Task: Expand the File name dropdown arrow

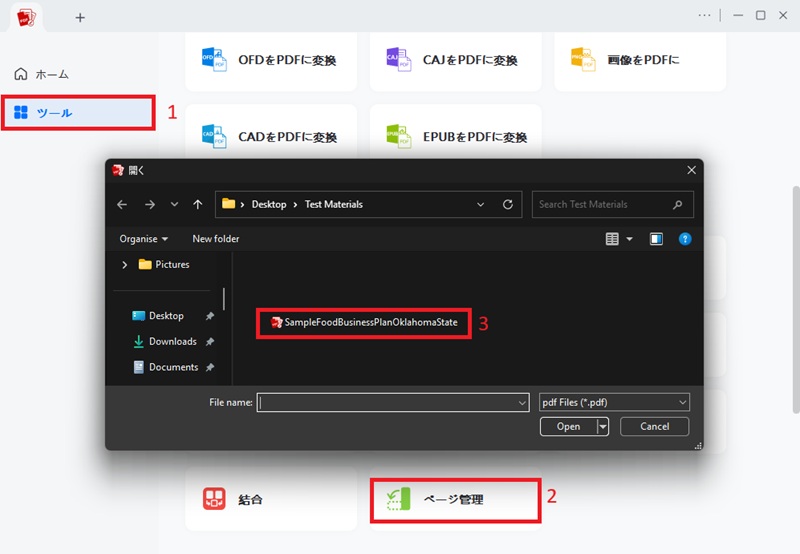Action: pyautogui.click(x=522, y=403)
